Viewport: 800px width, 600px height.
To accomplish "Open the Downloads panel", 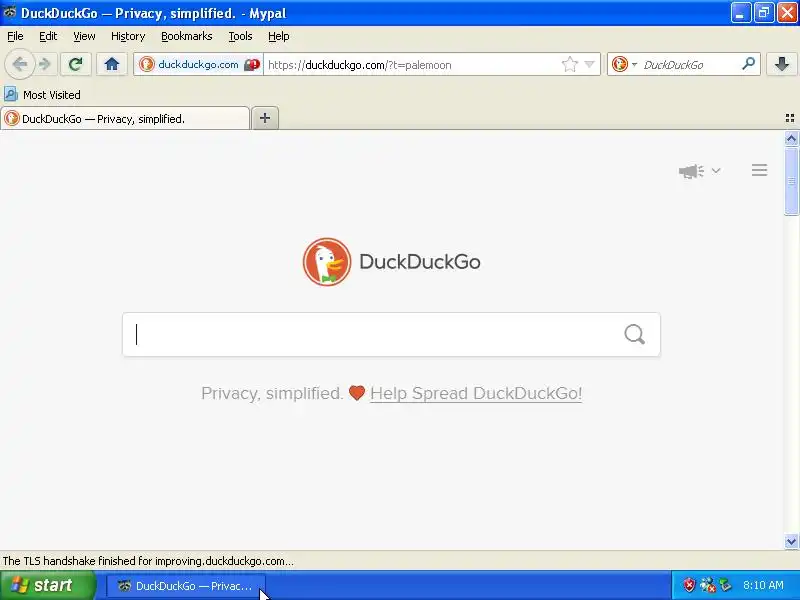I will click(782, 64).
